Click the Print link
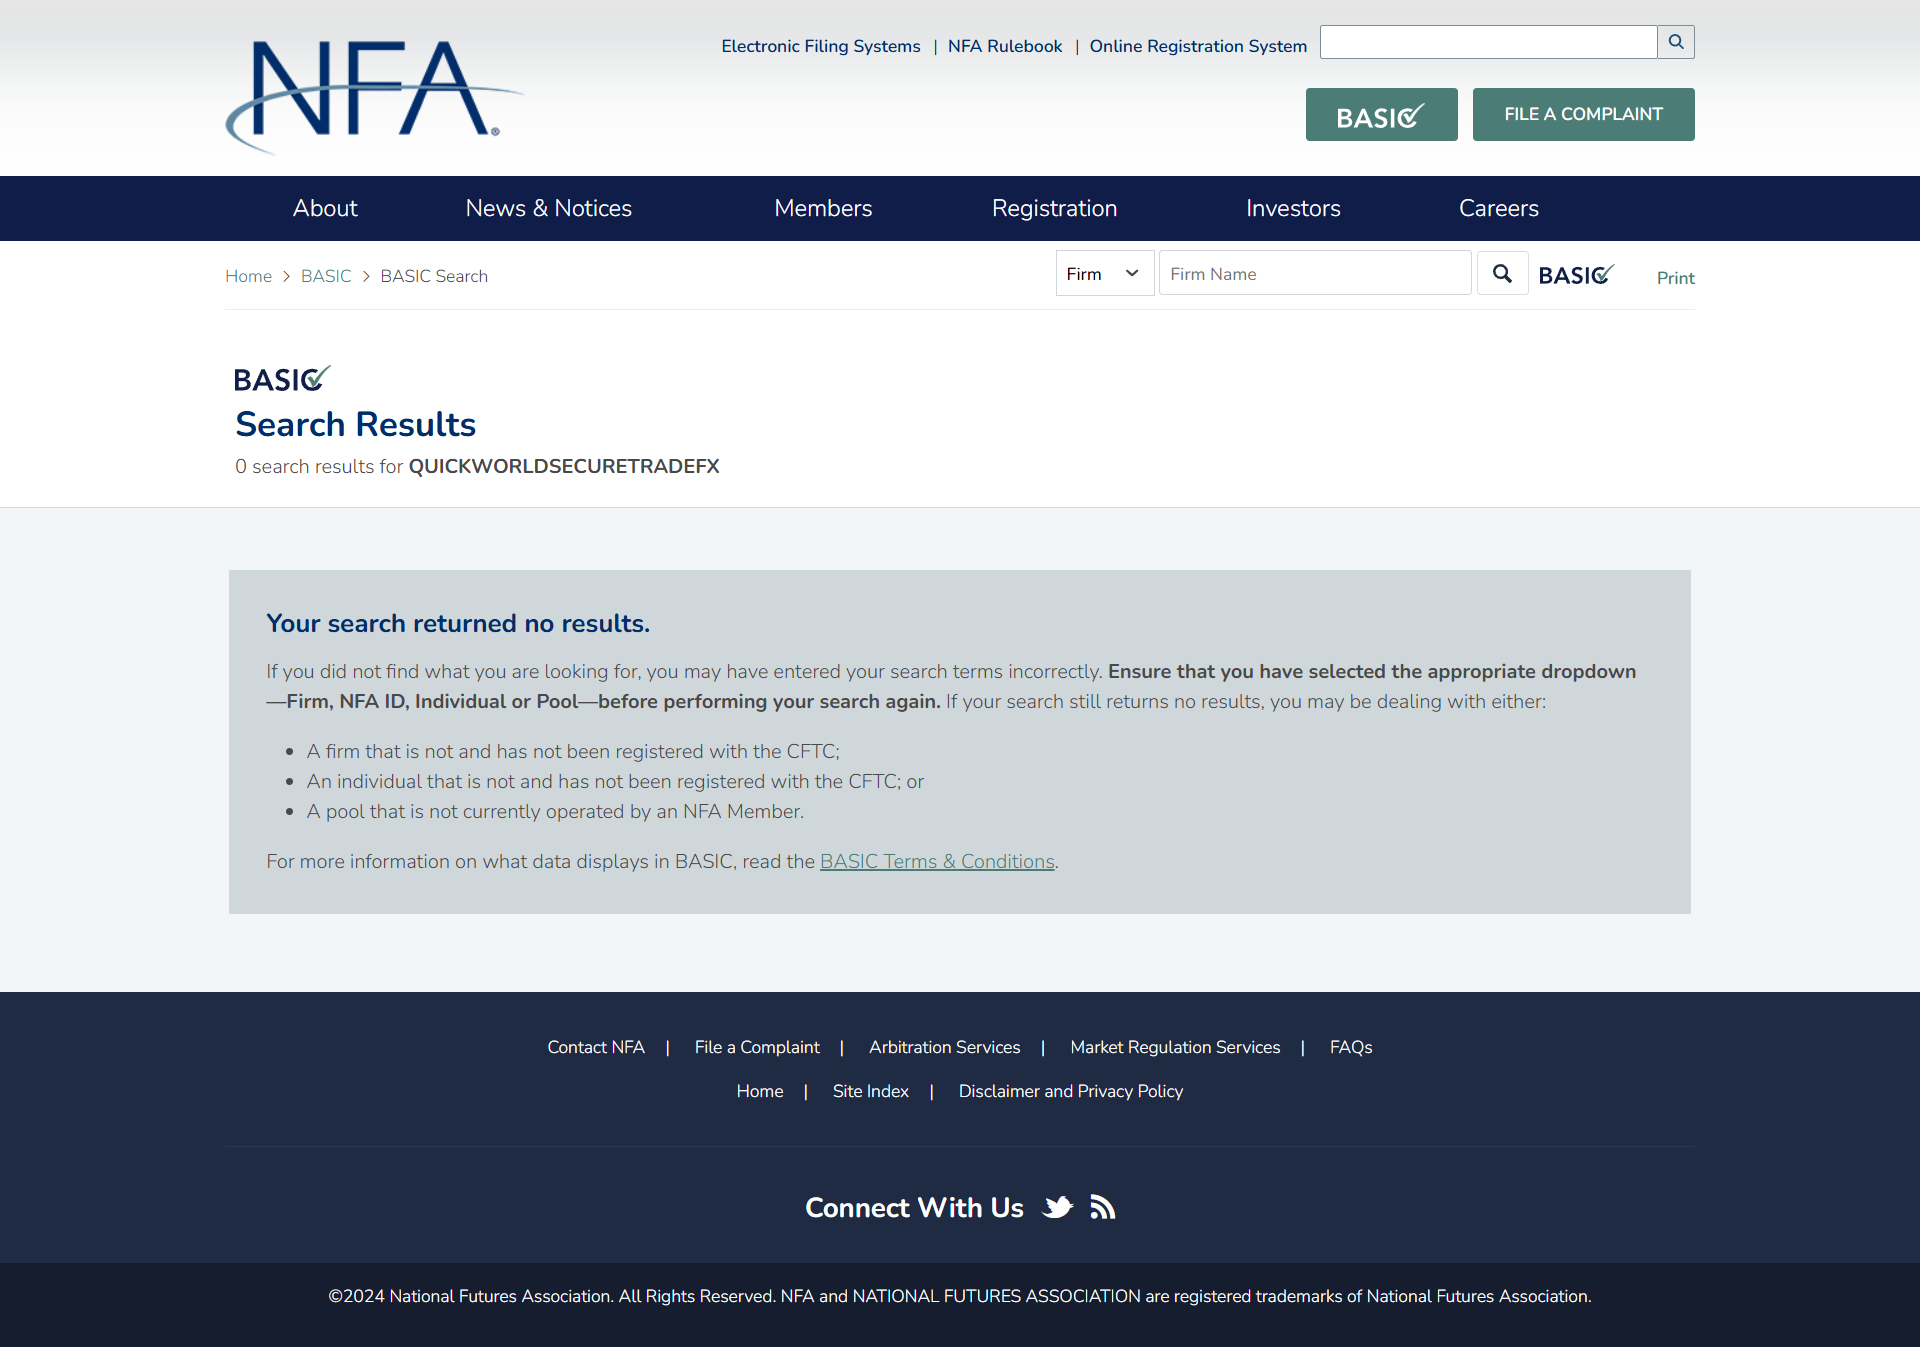This screenshot has width=1920, height=1347. tap(1675, 278)
